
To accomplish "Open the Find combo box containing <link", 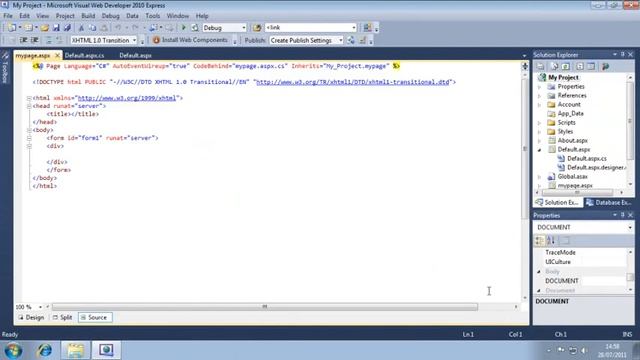I will 353,28.
